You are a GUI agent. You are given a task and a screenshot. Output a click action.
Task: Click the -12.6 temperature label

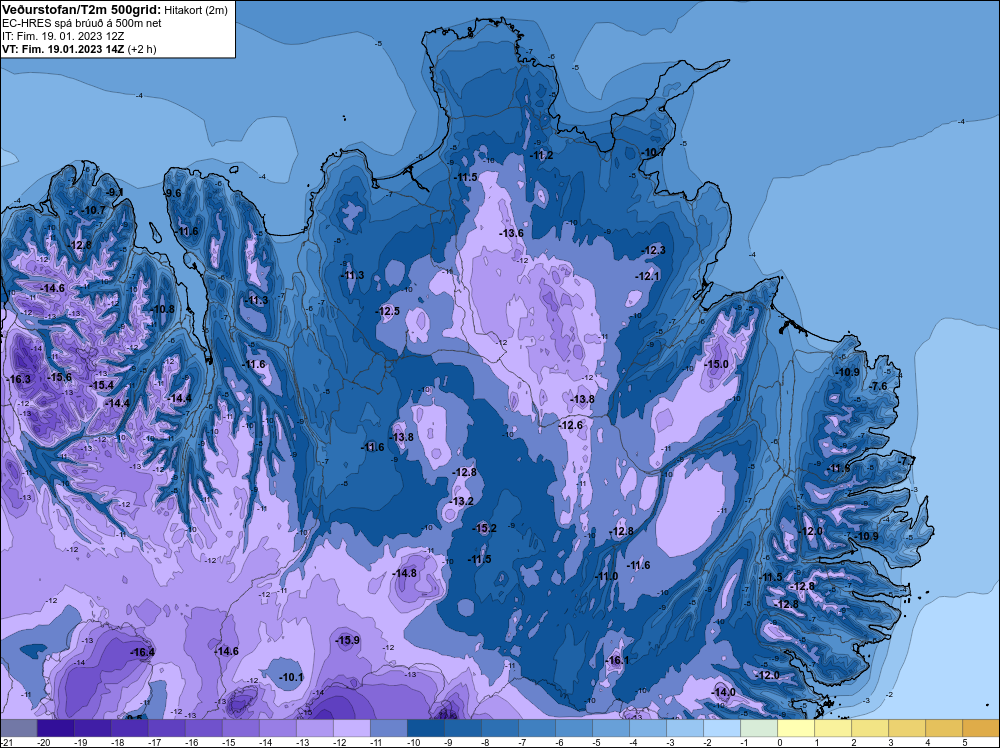(x=571, y=425)
